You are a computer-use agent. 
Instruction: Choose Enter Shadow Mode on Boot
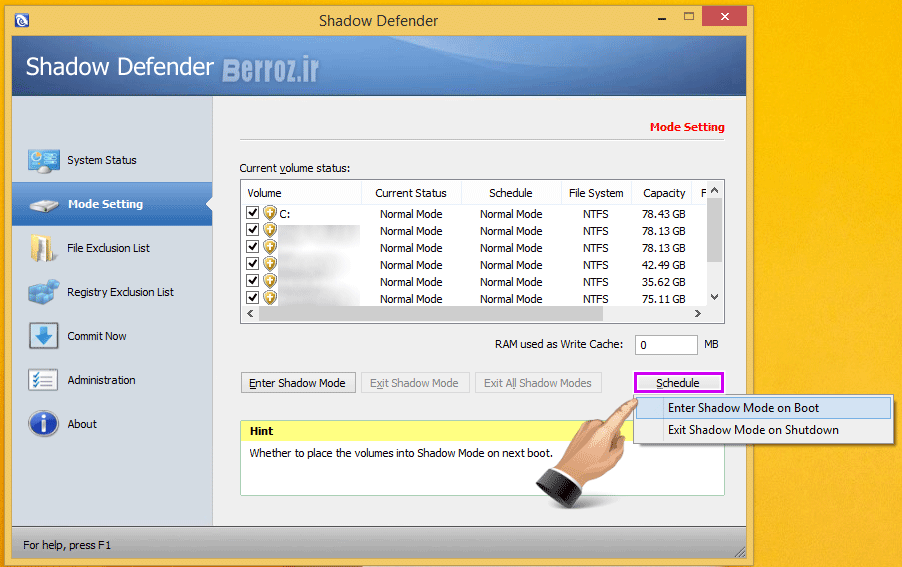[x=763, y=408]
